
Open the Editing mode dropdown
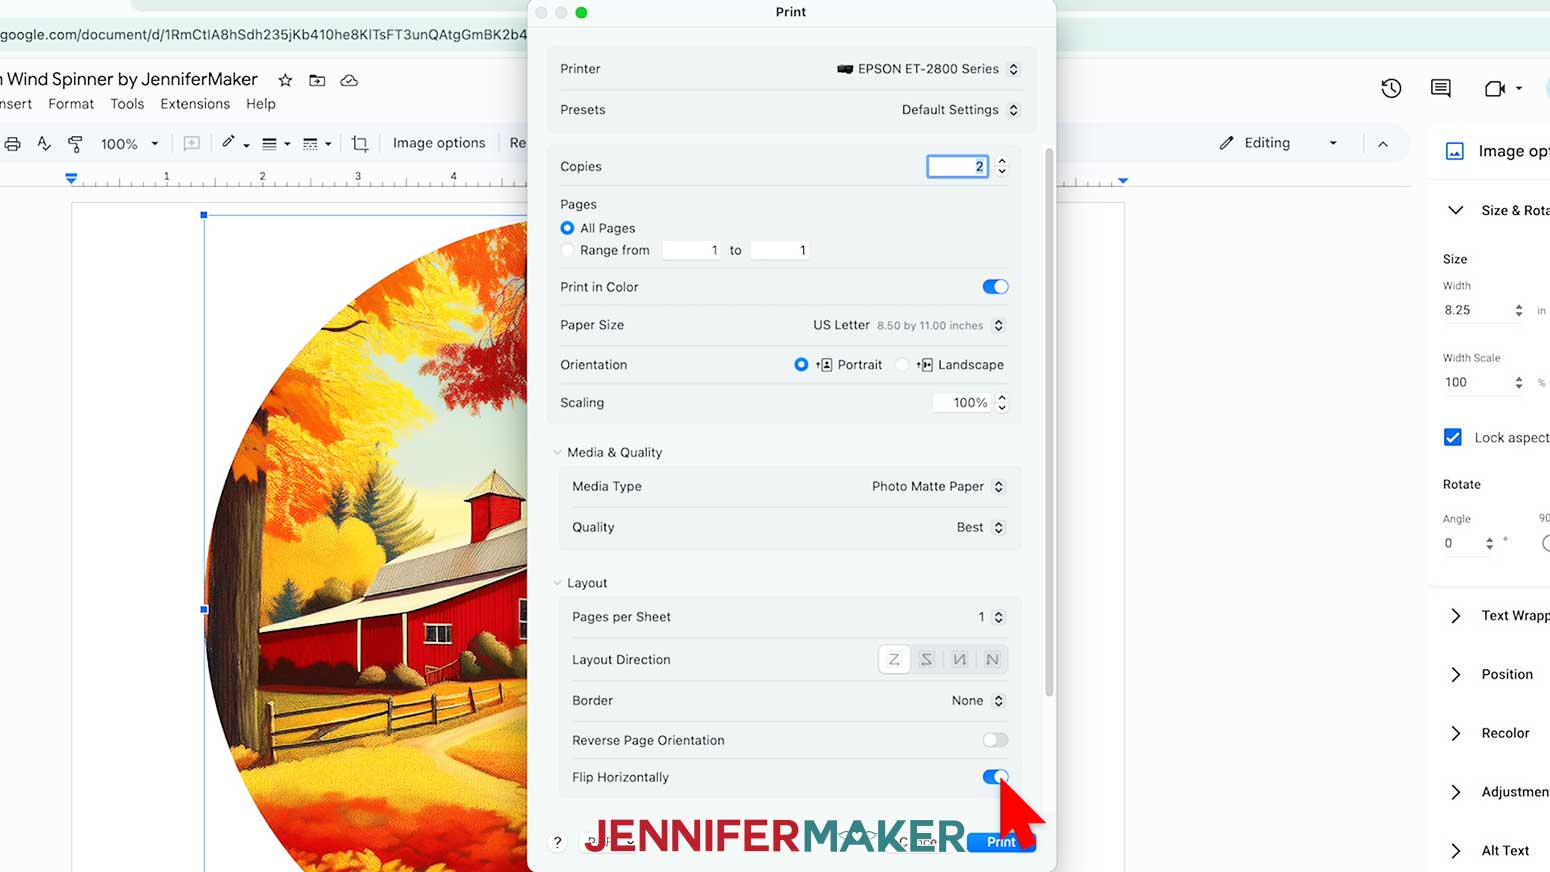click(x=1278, y=143)
